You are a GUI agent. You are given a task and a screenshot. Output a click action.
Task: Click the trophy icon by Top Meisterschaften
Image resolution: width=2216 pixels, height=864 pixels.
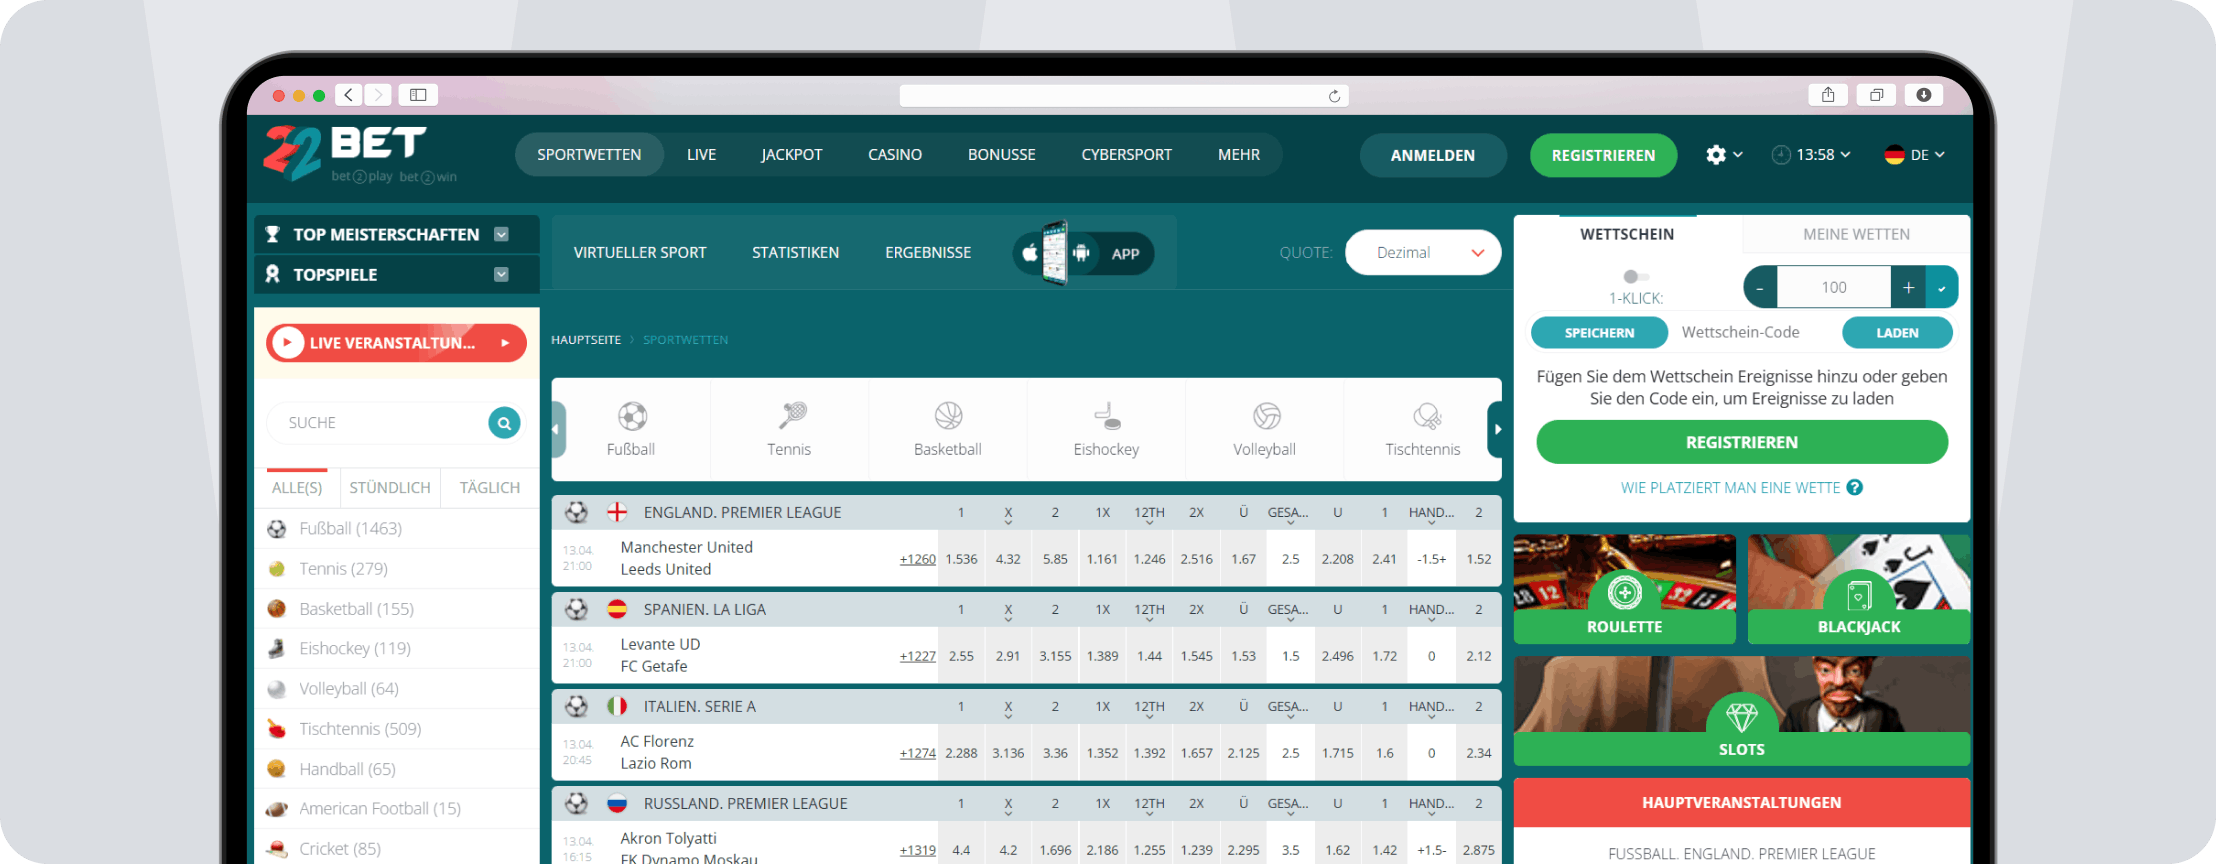pos(272,234)
